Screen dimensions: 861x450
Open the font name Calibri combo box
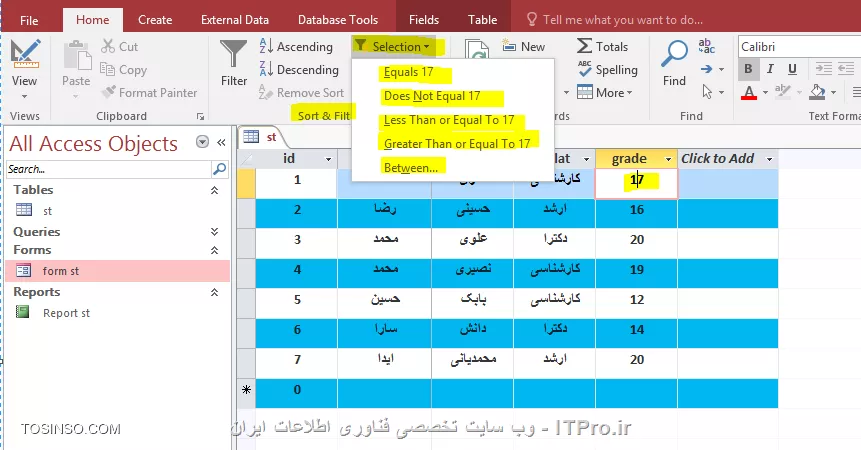coord(800,47)
